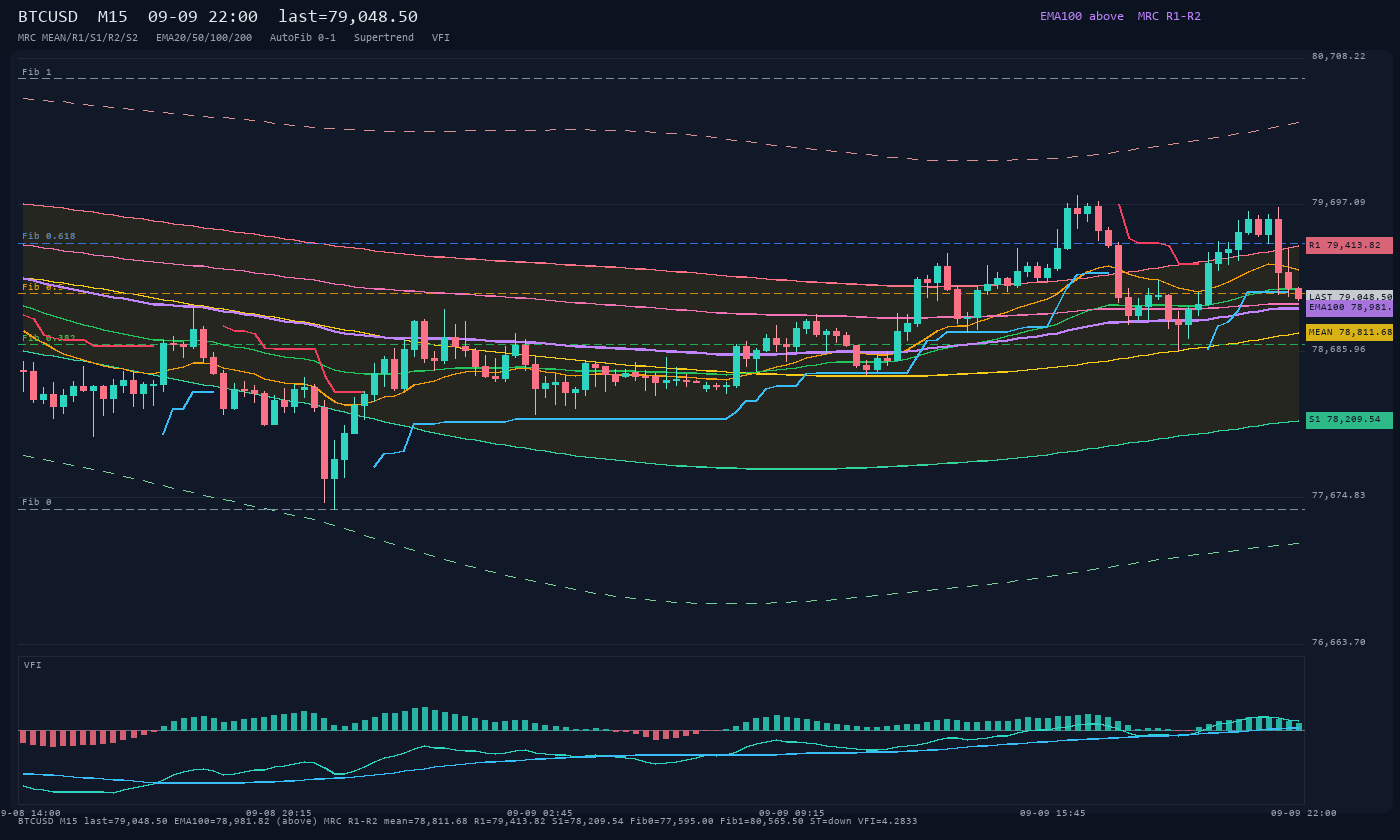Select the Fib 0.618 level label
1400x840 pixels.
49,237
